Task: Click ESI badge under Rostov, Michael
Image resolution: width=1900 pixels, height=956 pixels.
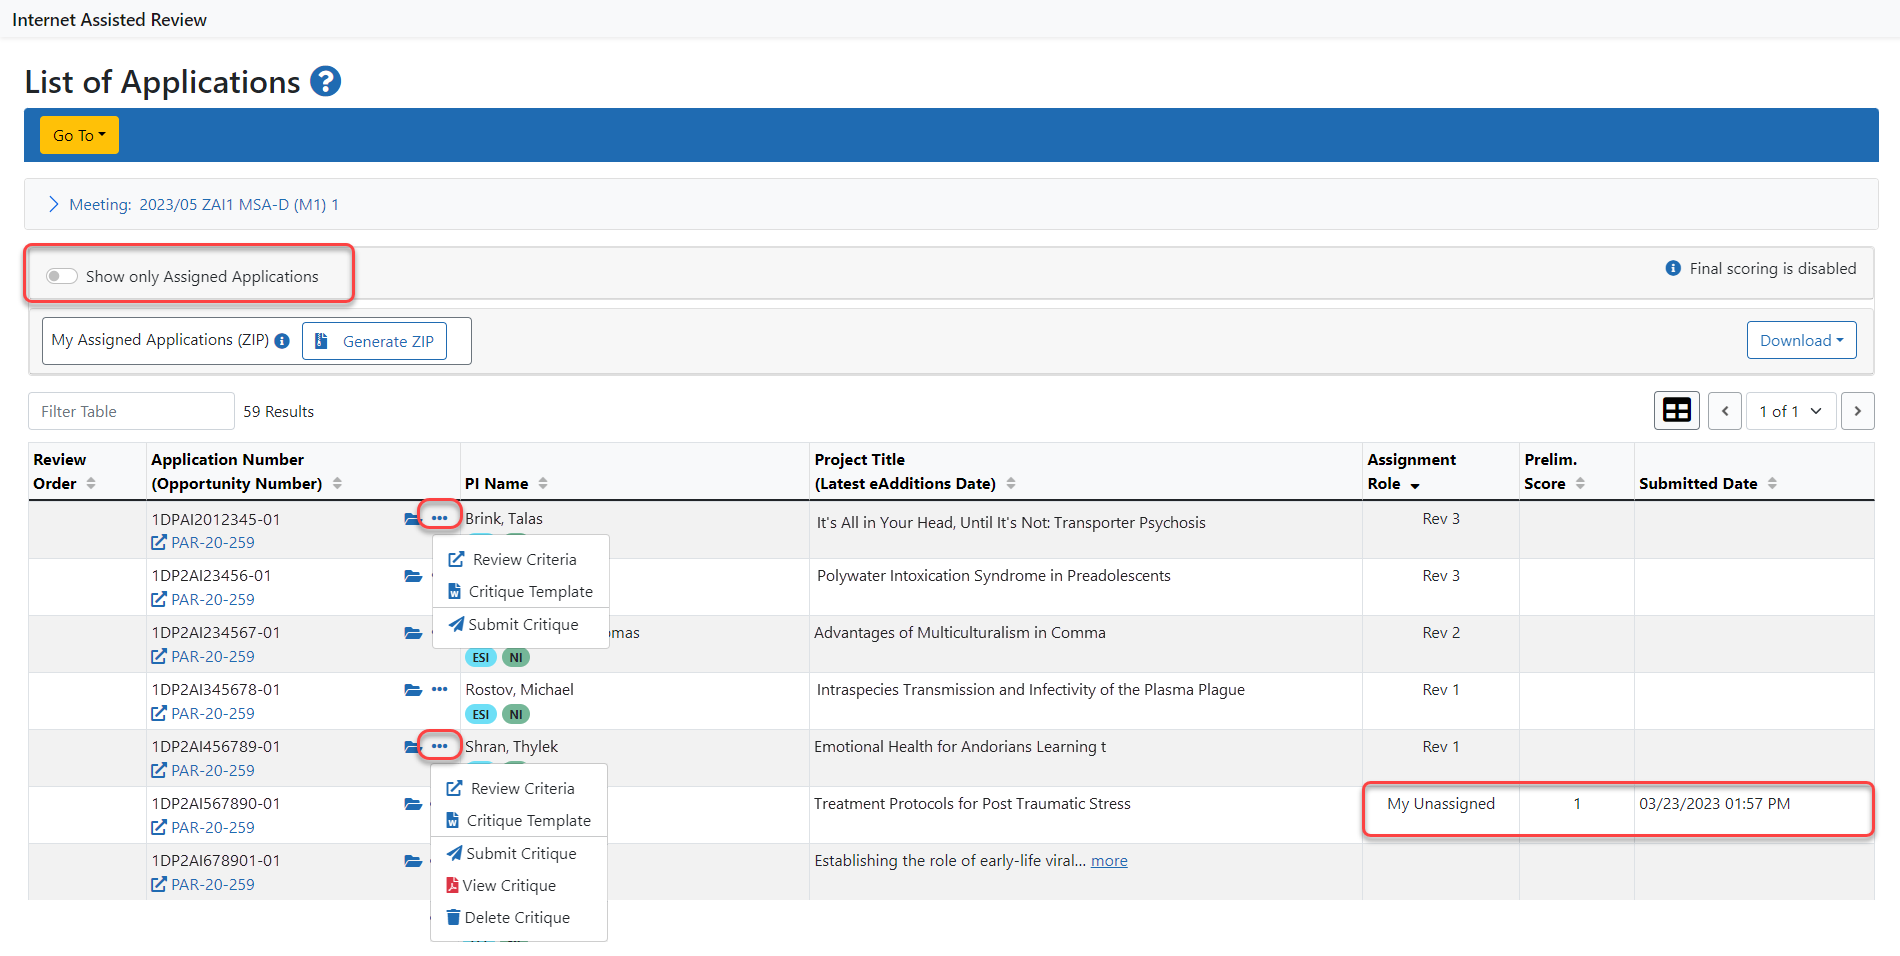Action: [481, 714]
